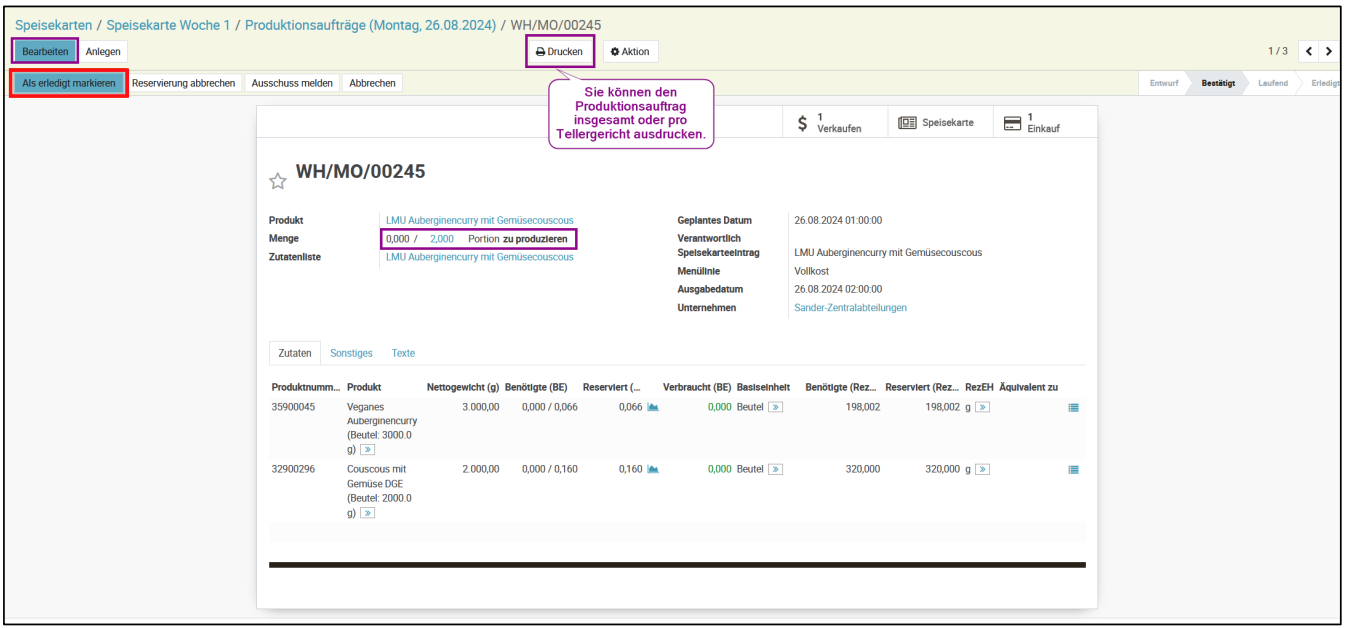Click the Drucken print button
This screenshot has width=1346, height=628.
click(559, 52)
